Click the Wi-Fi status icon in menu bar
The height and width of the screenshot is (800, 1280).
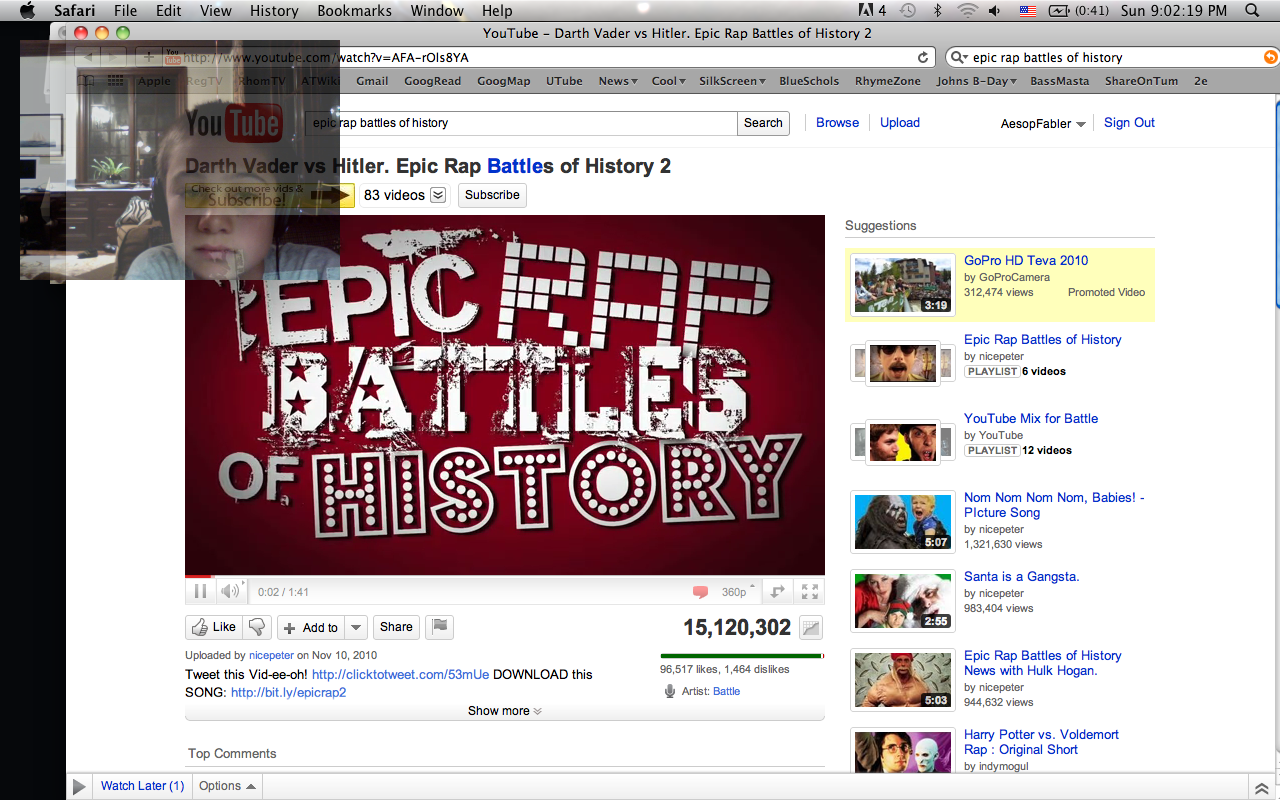(966, 11)
